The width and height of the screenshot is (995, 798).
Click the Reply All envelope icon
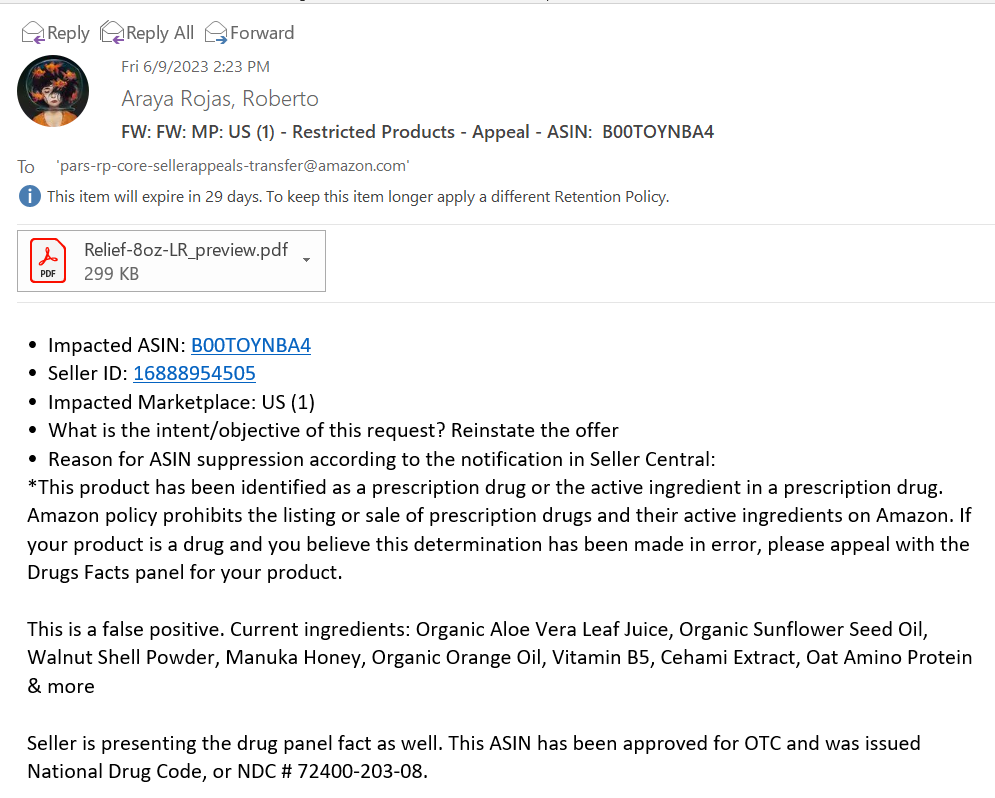[x=112, y=32]
